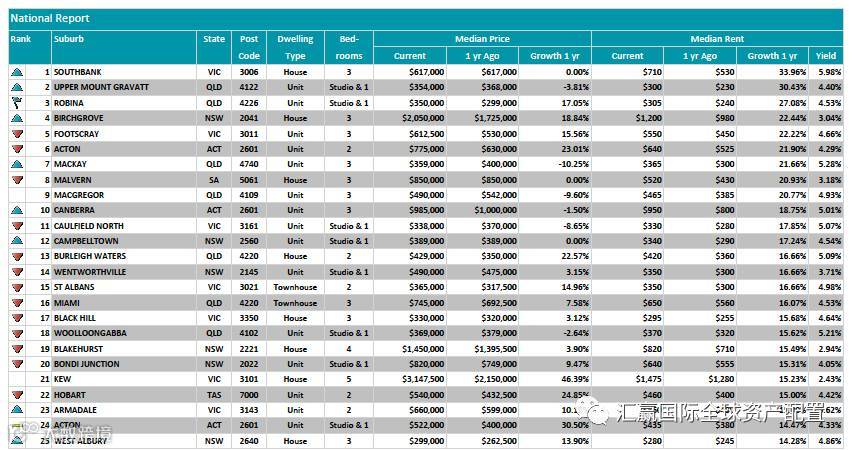Select the down arrow for CAULFIELD NORTH
853x450 pixels.
click(17, 226)
